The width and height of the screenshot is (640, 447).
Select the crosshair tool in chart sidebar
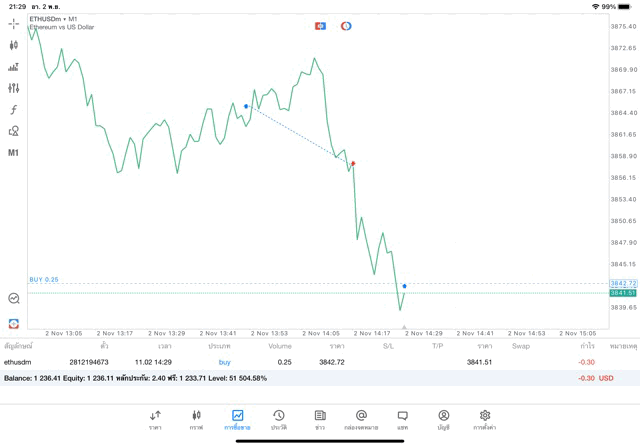click(x=14, y=22)
